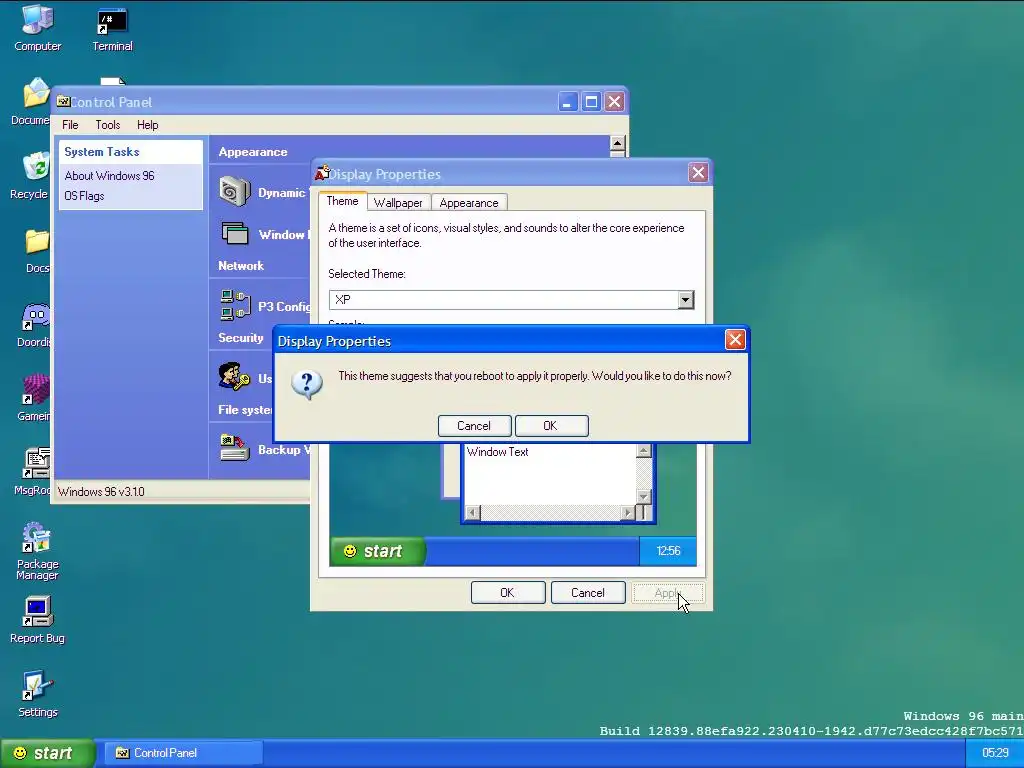Click the sample preview start button
1024x768 pixels.
[377, 551]
